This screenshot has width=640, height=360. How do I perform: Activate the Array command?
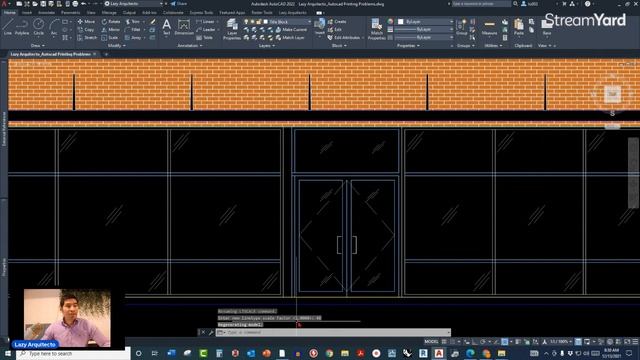[133, 38]
